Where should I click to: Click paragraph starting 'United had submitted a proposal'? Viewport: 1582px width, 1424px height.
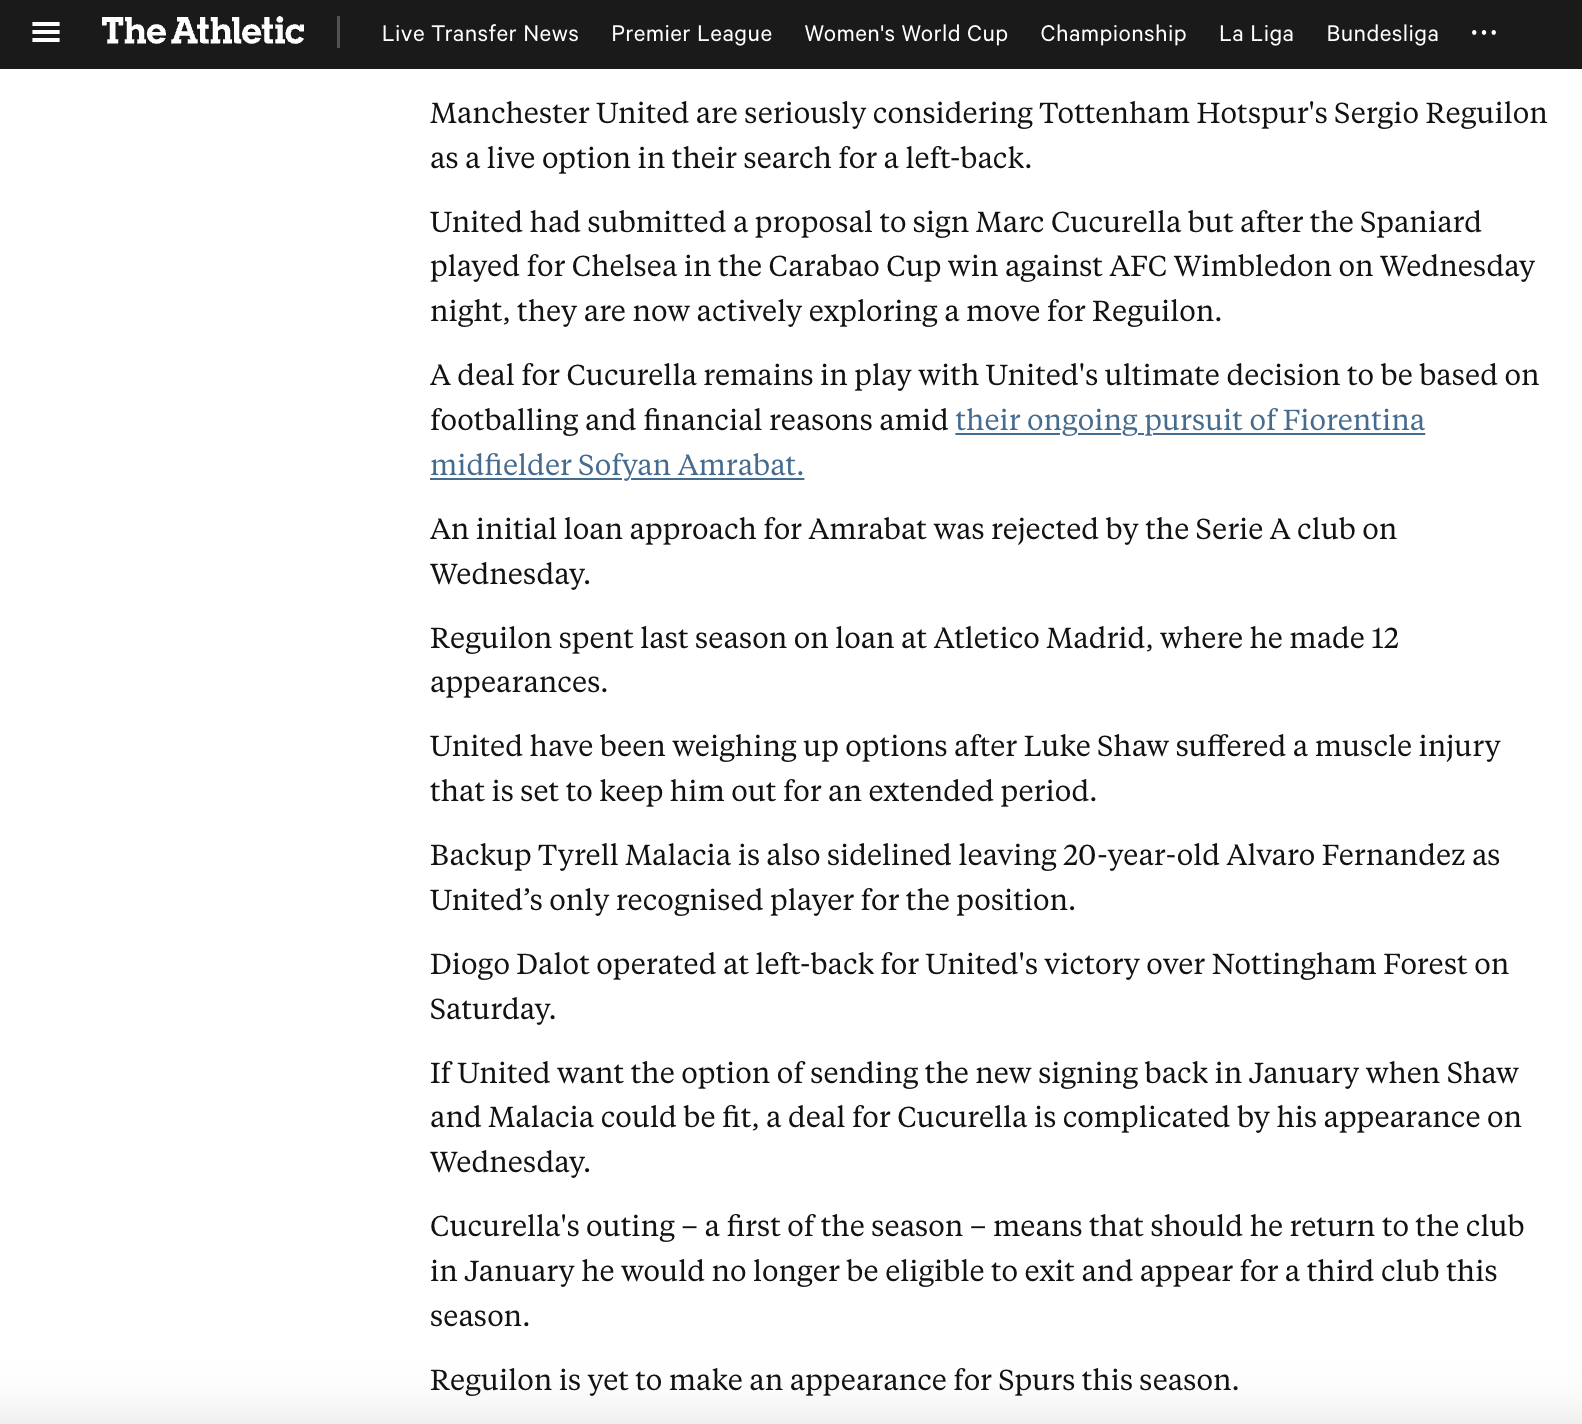coord(982,266)
